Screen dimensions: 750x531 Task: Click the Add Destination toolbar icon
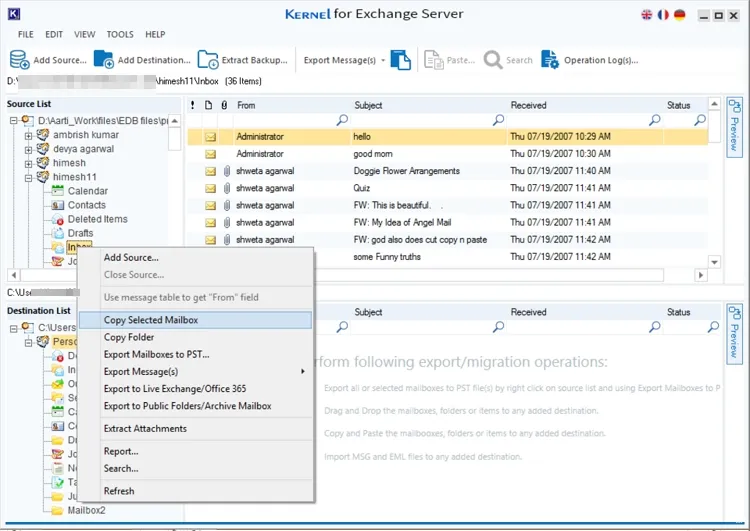103,60
